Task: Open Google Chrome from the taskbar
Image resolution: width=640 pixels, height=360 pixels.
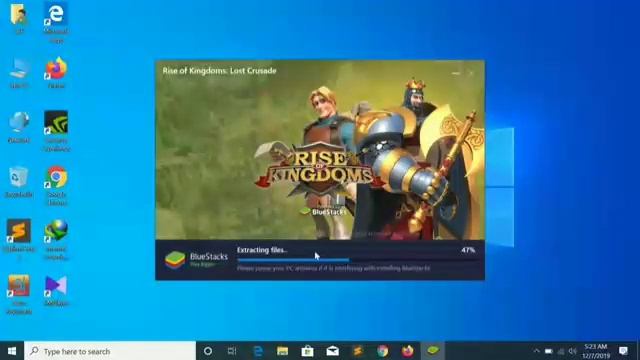Action: (382, 351)
